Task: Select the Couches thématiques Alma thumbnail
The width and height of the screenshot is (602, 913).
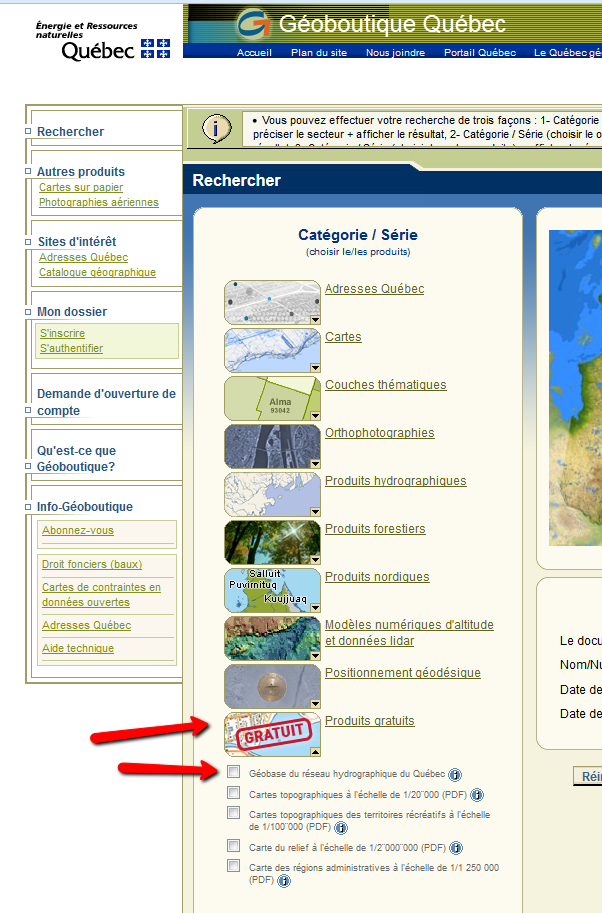Action: tap(272, 398)
